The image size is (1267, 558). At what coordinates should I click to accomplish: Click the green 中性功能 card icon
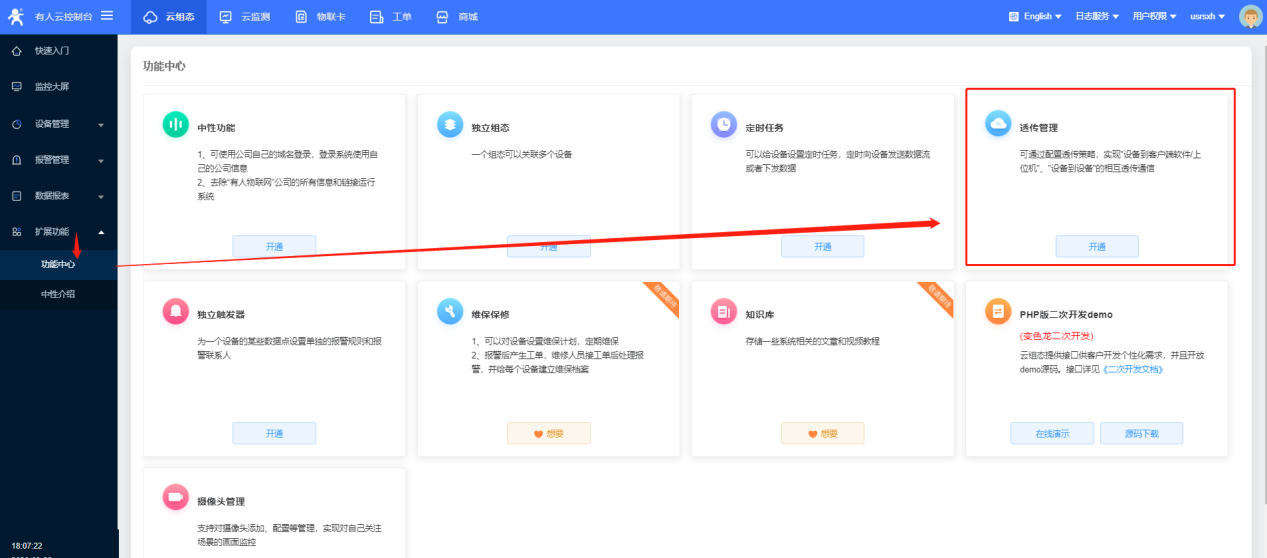(176, 124)
